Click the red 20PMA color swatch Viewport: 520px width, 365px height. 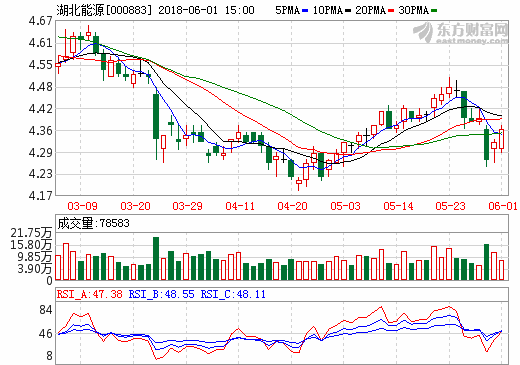tap(391, 11)
